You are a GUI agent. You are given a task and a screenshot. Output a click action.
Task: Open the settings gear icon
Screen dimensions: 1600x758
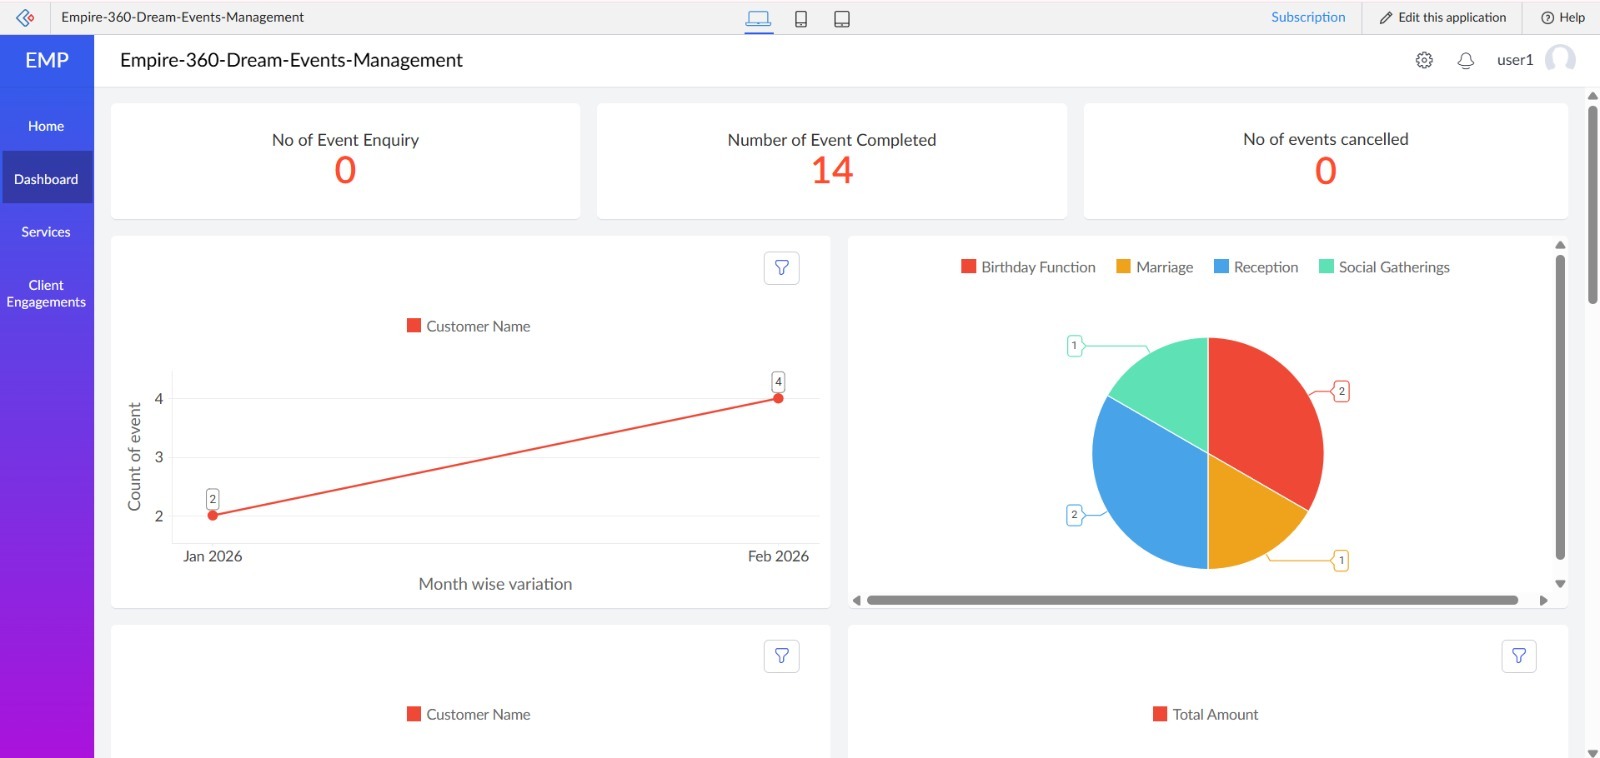click(1424, 60)
